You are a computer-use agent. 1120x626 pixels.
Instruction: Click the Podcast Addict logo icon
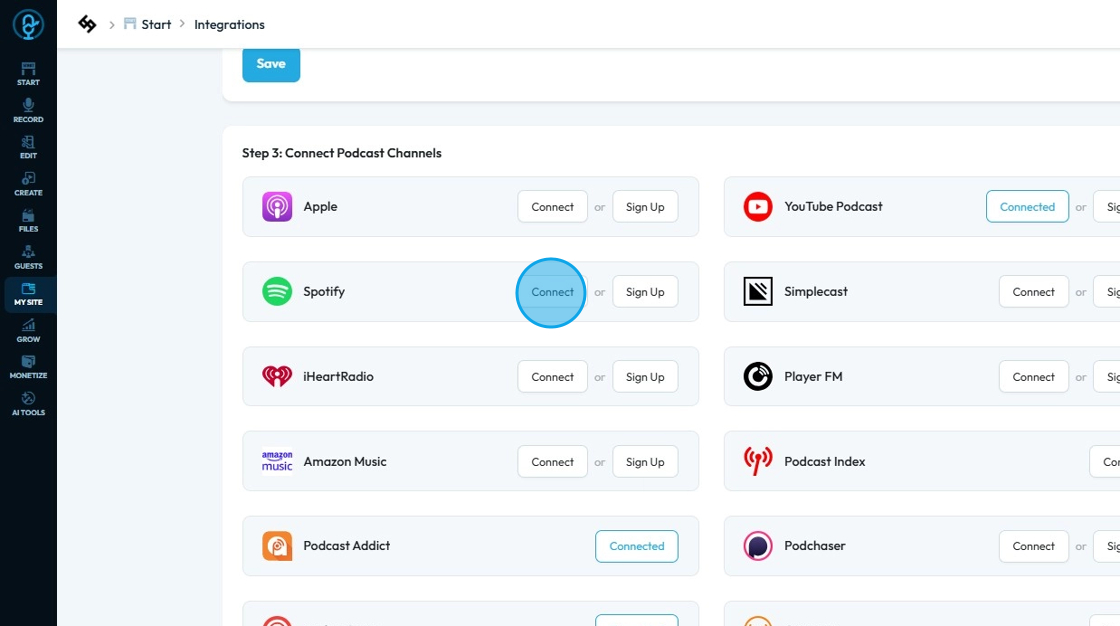pos(277,546)
